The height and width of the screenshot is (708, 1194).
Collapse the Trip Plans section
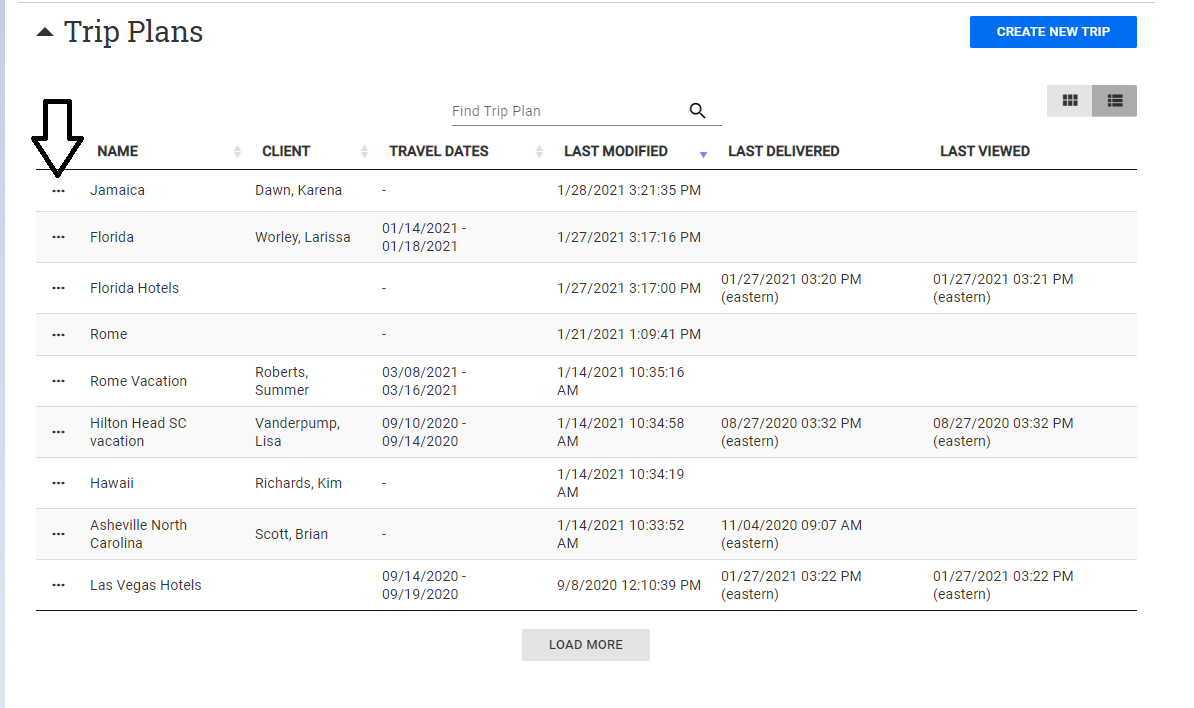pos(45,32)
